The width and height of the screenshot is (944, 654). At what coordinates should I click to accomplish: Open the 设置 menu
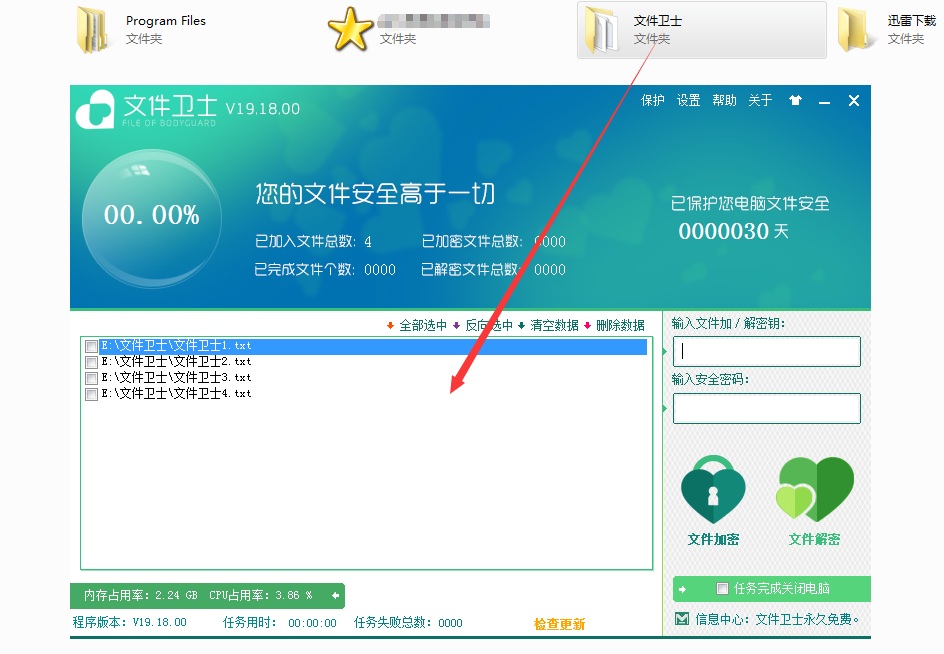pos(688,100)
